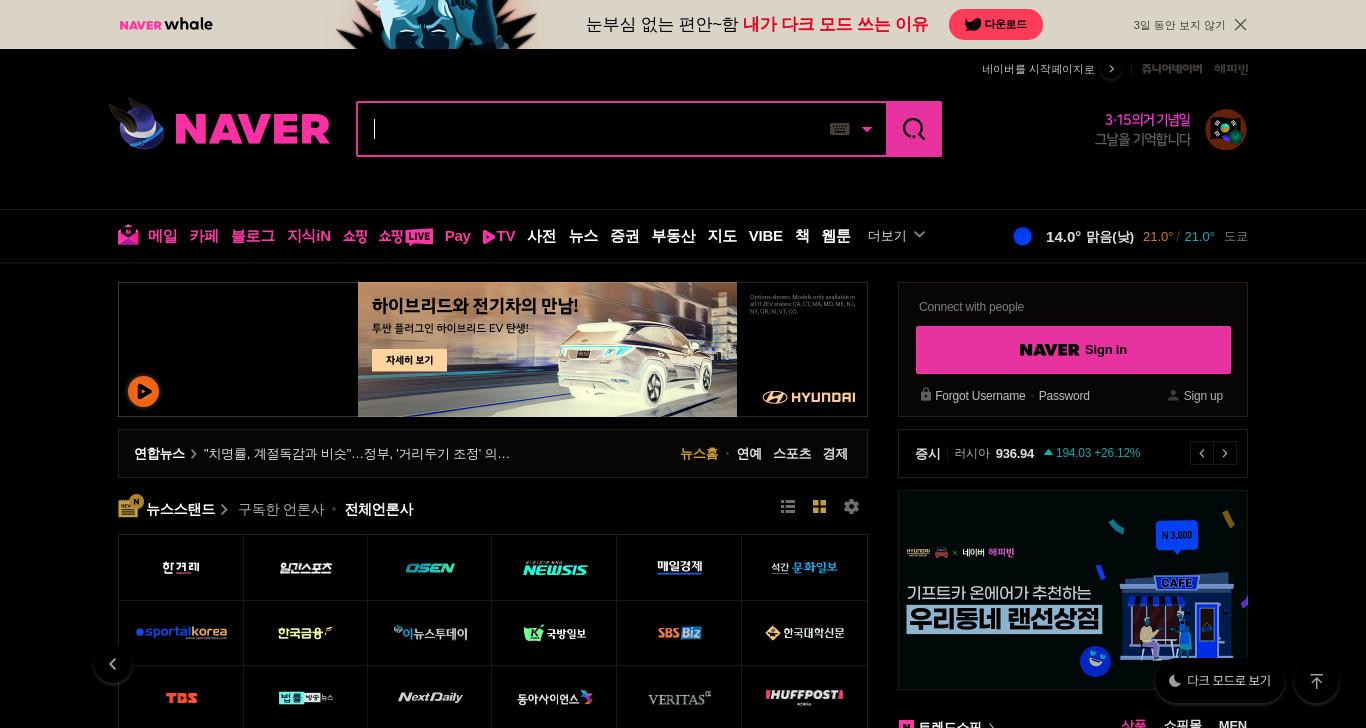Screen dimensions: 1366x728
Task: Open the 치명률, 계절독감과 비슷 headline
Action: pyautogui.click(x=357, y=454)
